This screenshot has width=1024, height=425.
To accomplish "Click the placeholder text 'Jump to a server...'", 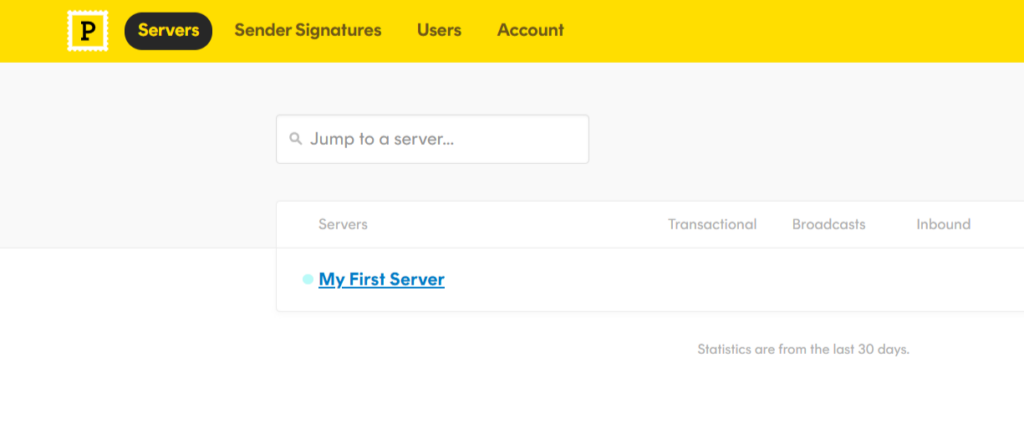I will tap(382, 139).
